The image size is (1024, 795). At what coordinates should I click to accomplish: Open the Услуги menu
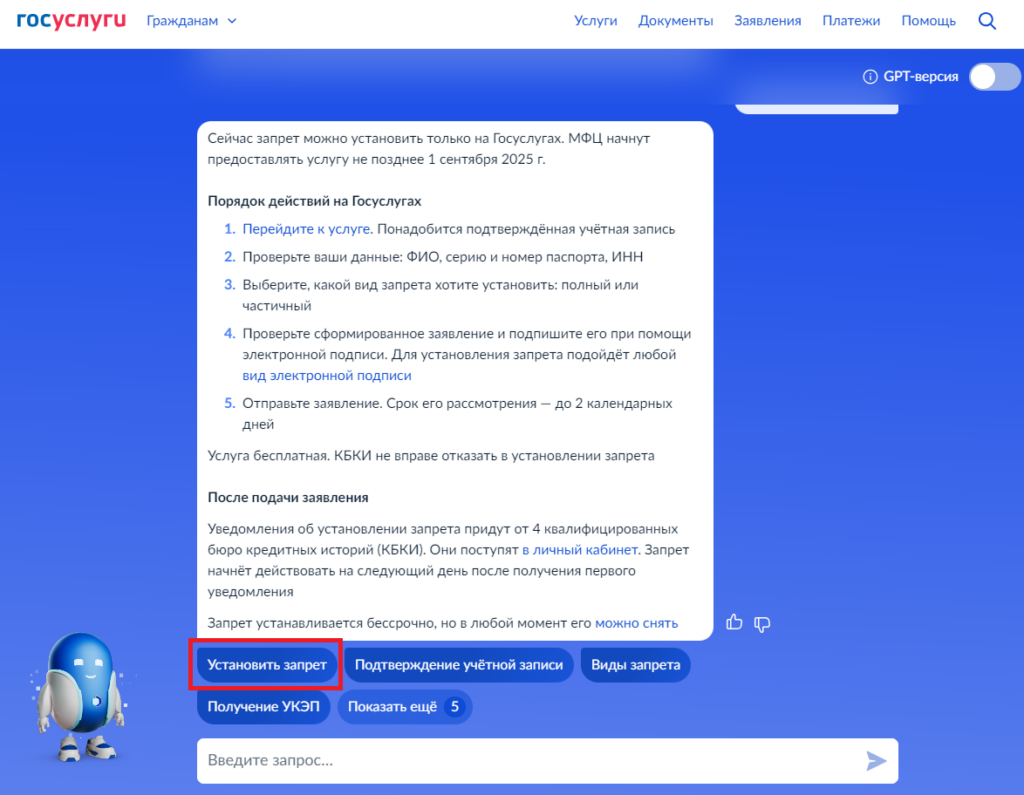point(595,21)
